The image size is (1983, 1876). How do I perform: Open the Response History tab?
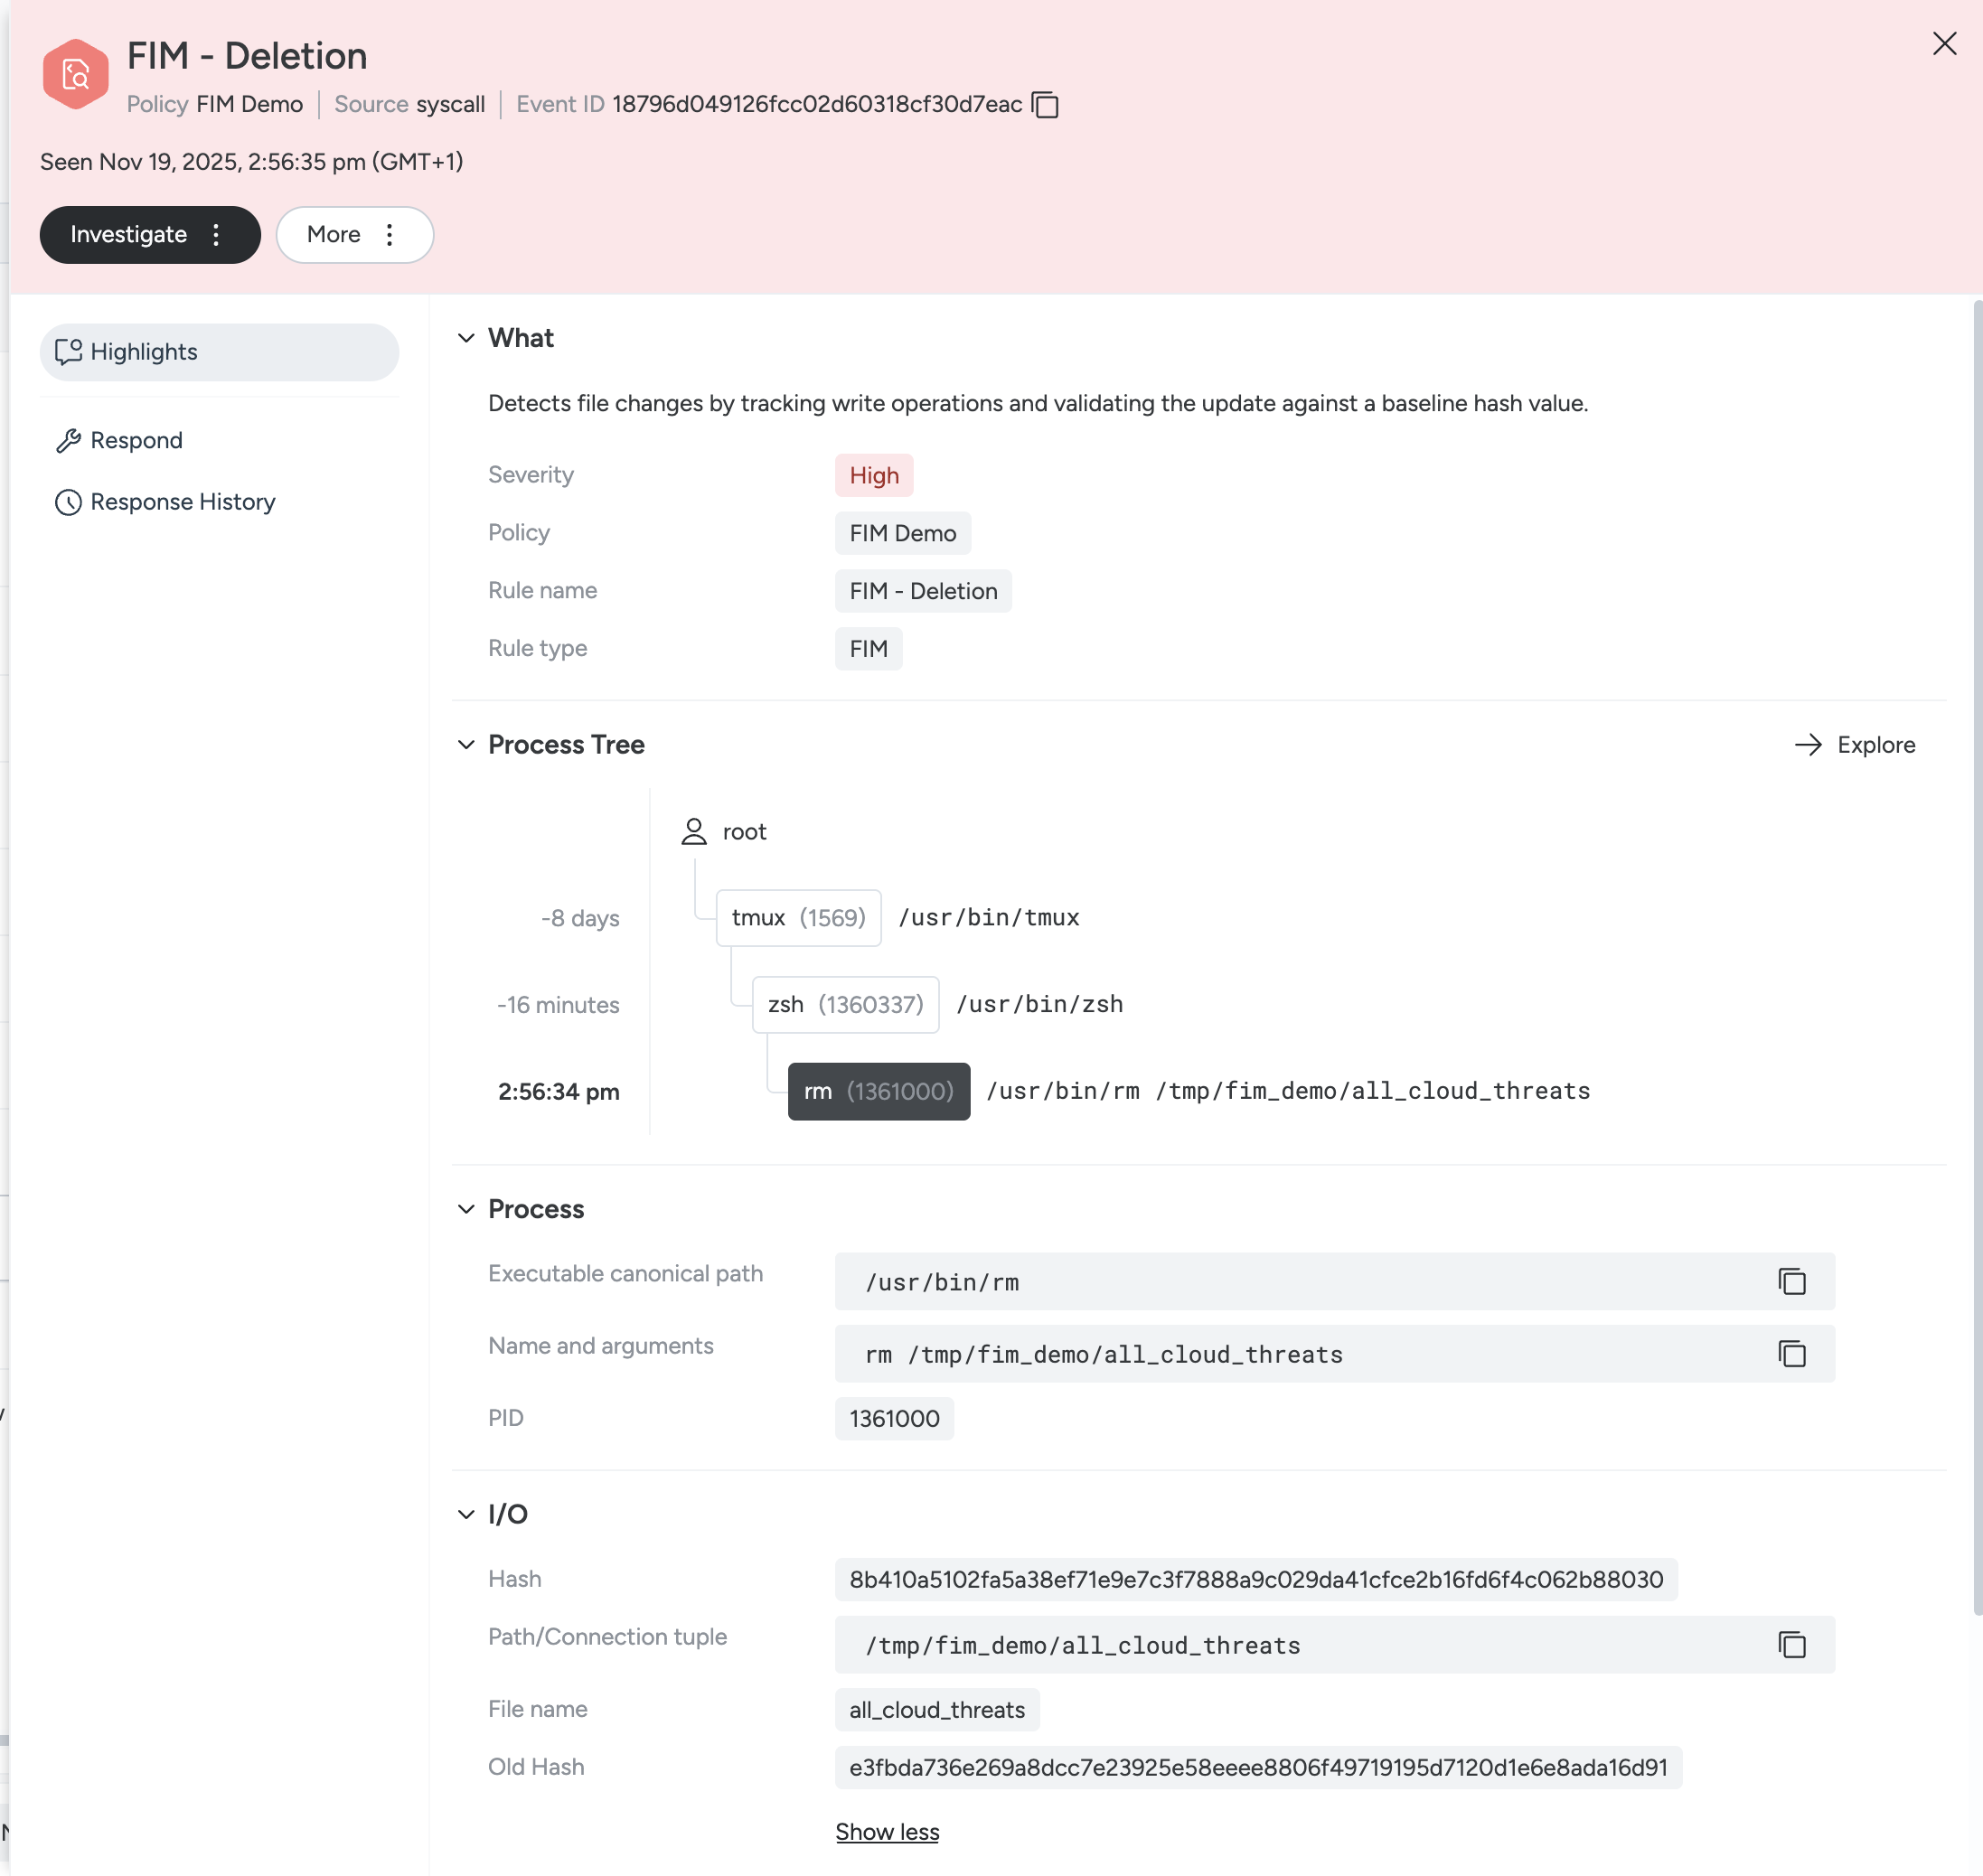[182, 501]
